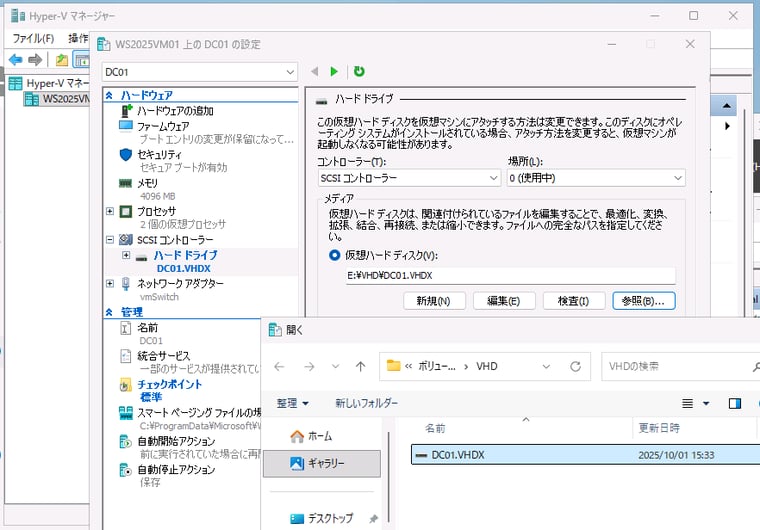This screenshot has height=530, width=760.
Task: Open コントローラー SCSI dropdown
Action: pyautogui.click(x=409, y=178)
